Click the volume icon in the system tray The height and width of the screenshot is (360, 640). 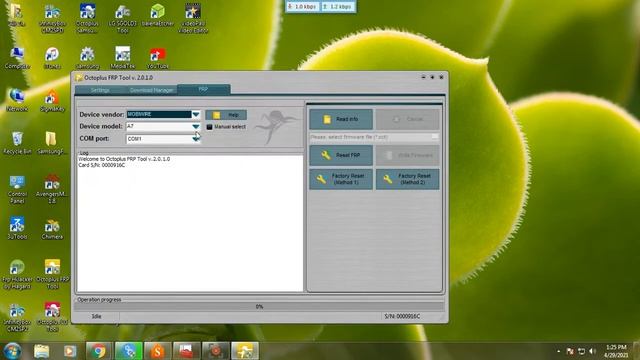(x=593, y=351)
